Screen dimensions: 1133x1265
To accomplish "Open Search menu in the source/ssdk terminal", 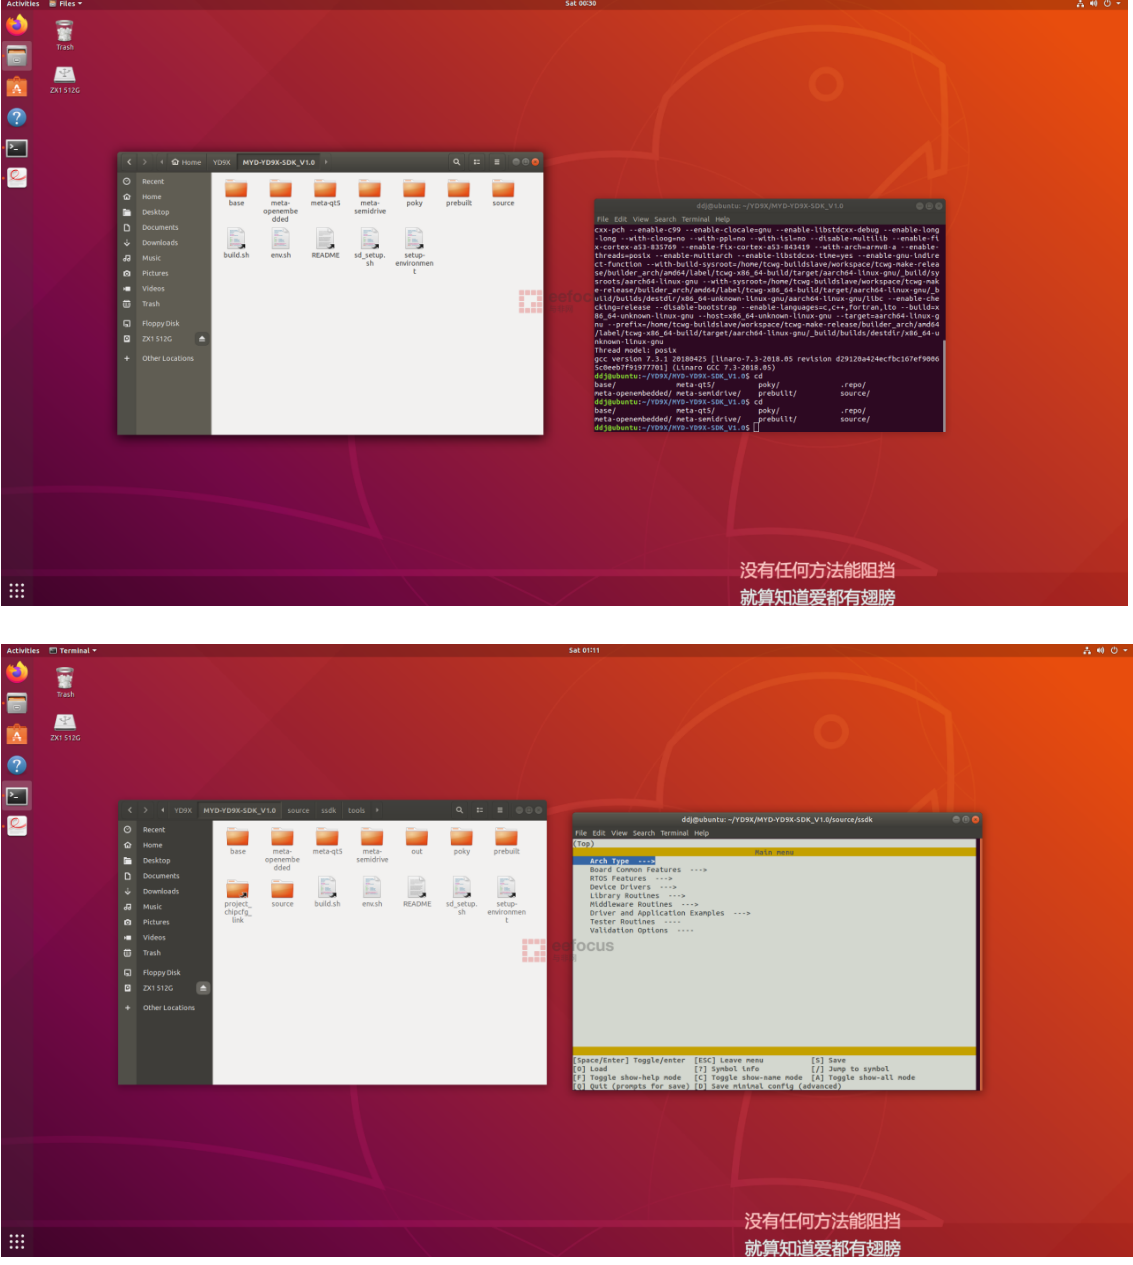I will tap(643, 833).
